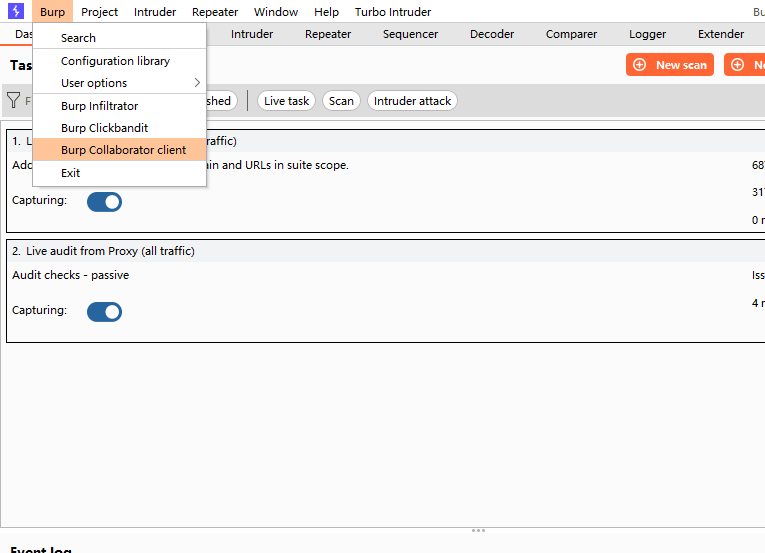This screenshot has width=765, height=553.
Task: Toggle the Live task filter
Action: (x=286, y=101)
